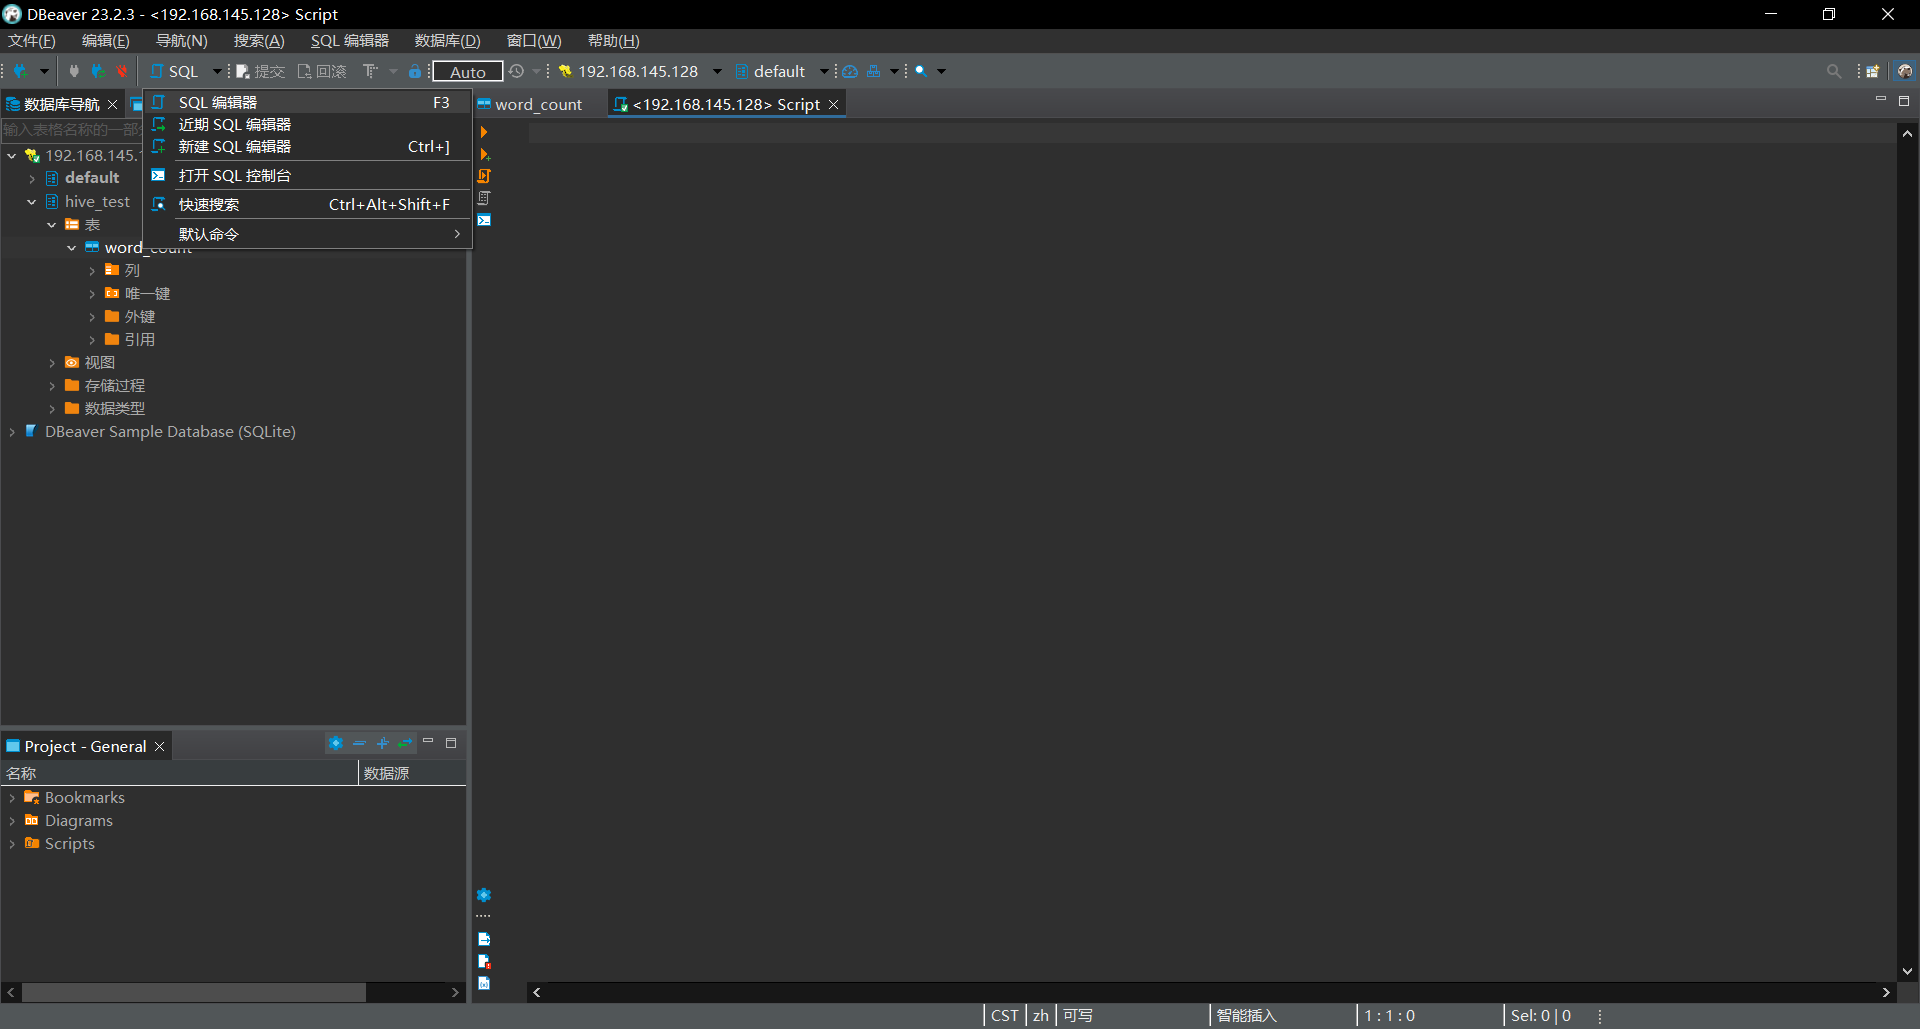Collapse the hive_test database node
The width and height of the screenshot is (1920, 1029).
[32, 202]
